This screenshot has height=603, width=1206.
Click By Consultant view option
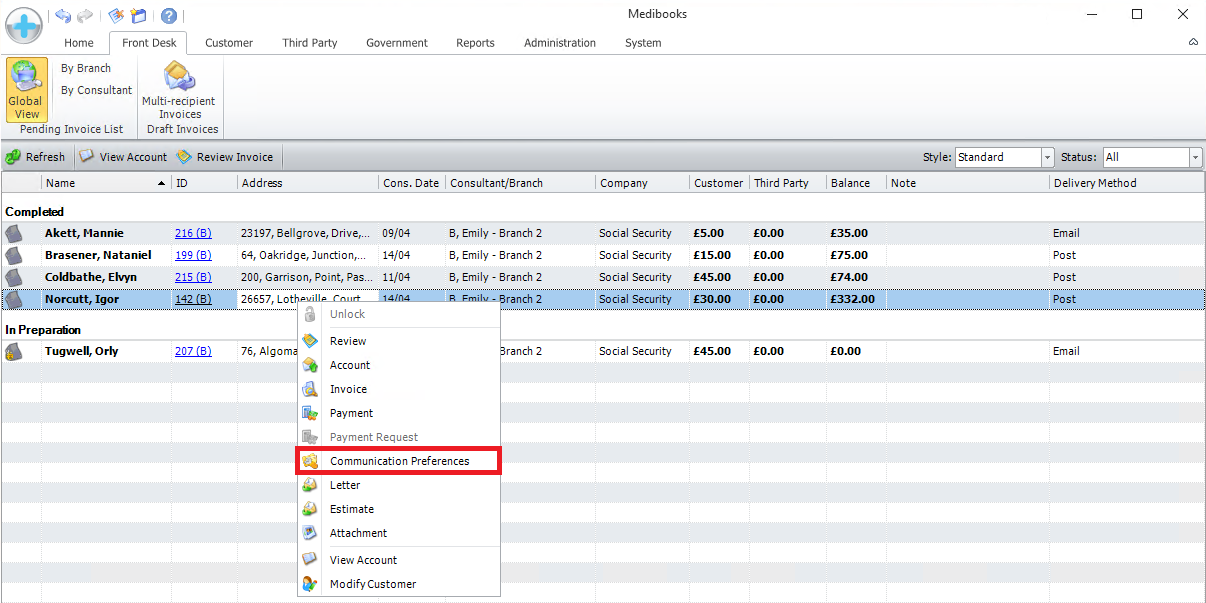pos(96,90)
